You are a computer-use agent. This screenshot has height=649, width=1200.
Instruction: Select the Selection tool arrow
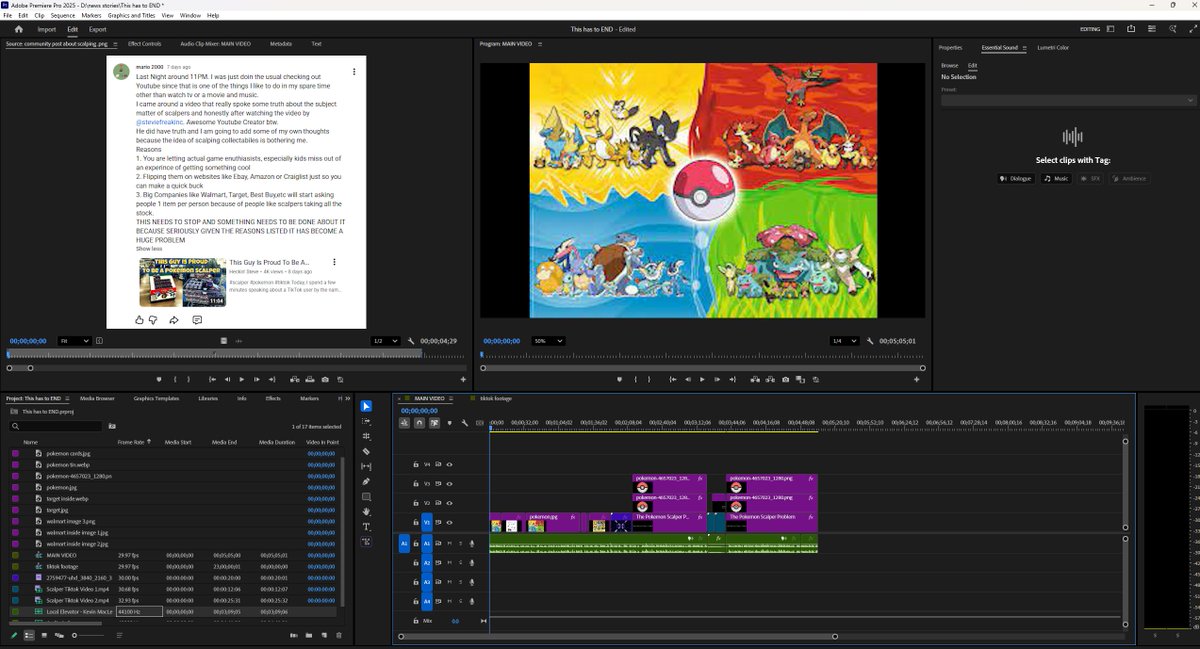(x=366, y=406)
